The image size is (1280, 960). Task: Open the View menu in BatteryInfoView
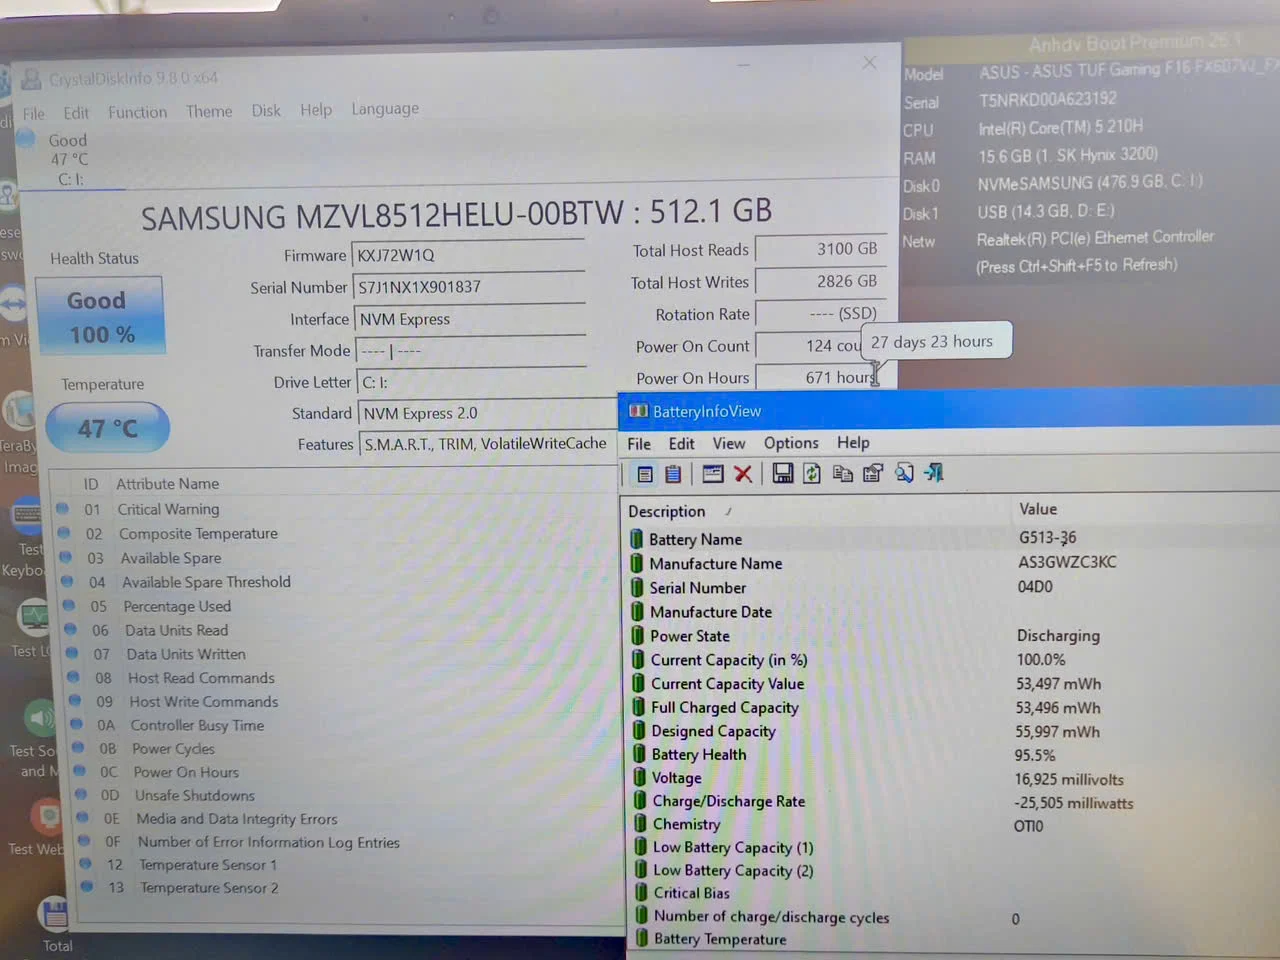pyautogui.click(x=729, y=443)
